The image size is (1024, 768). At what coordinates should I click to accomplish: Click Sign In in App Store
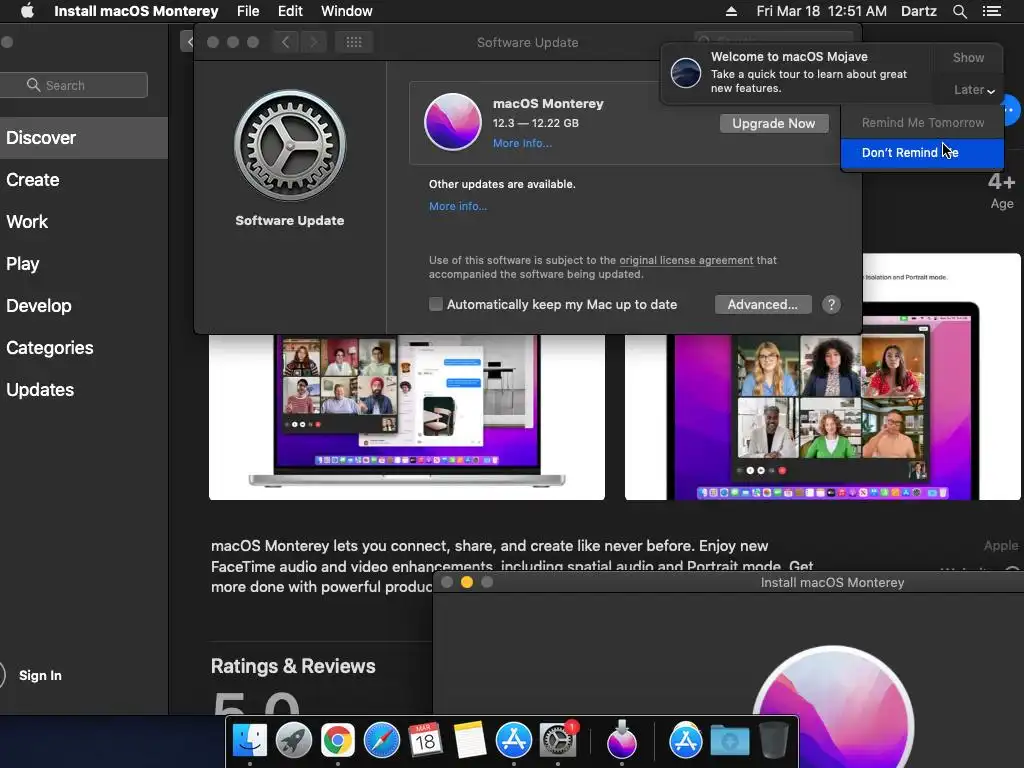(40, 675)
